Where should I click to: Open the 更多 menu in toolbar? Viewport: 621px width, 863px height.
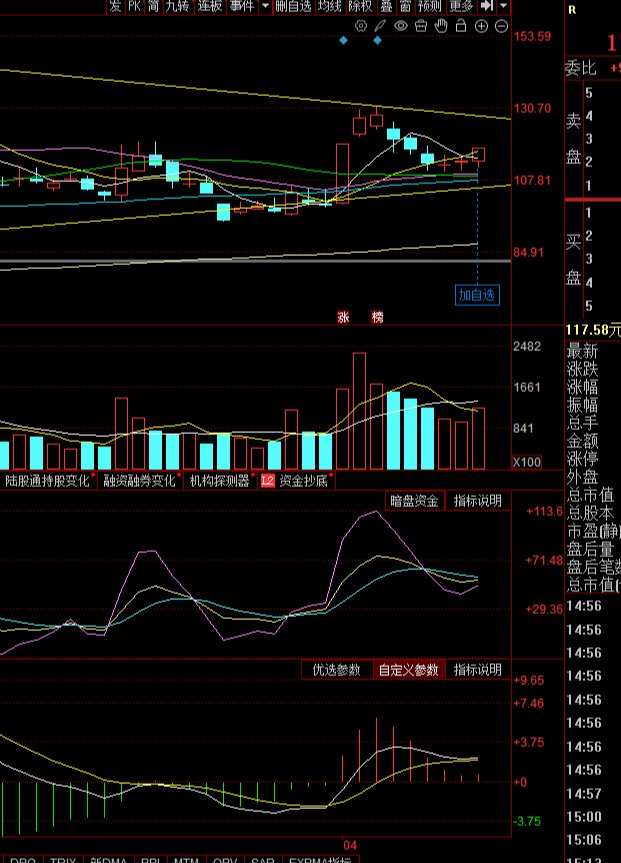pos(461,6)
